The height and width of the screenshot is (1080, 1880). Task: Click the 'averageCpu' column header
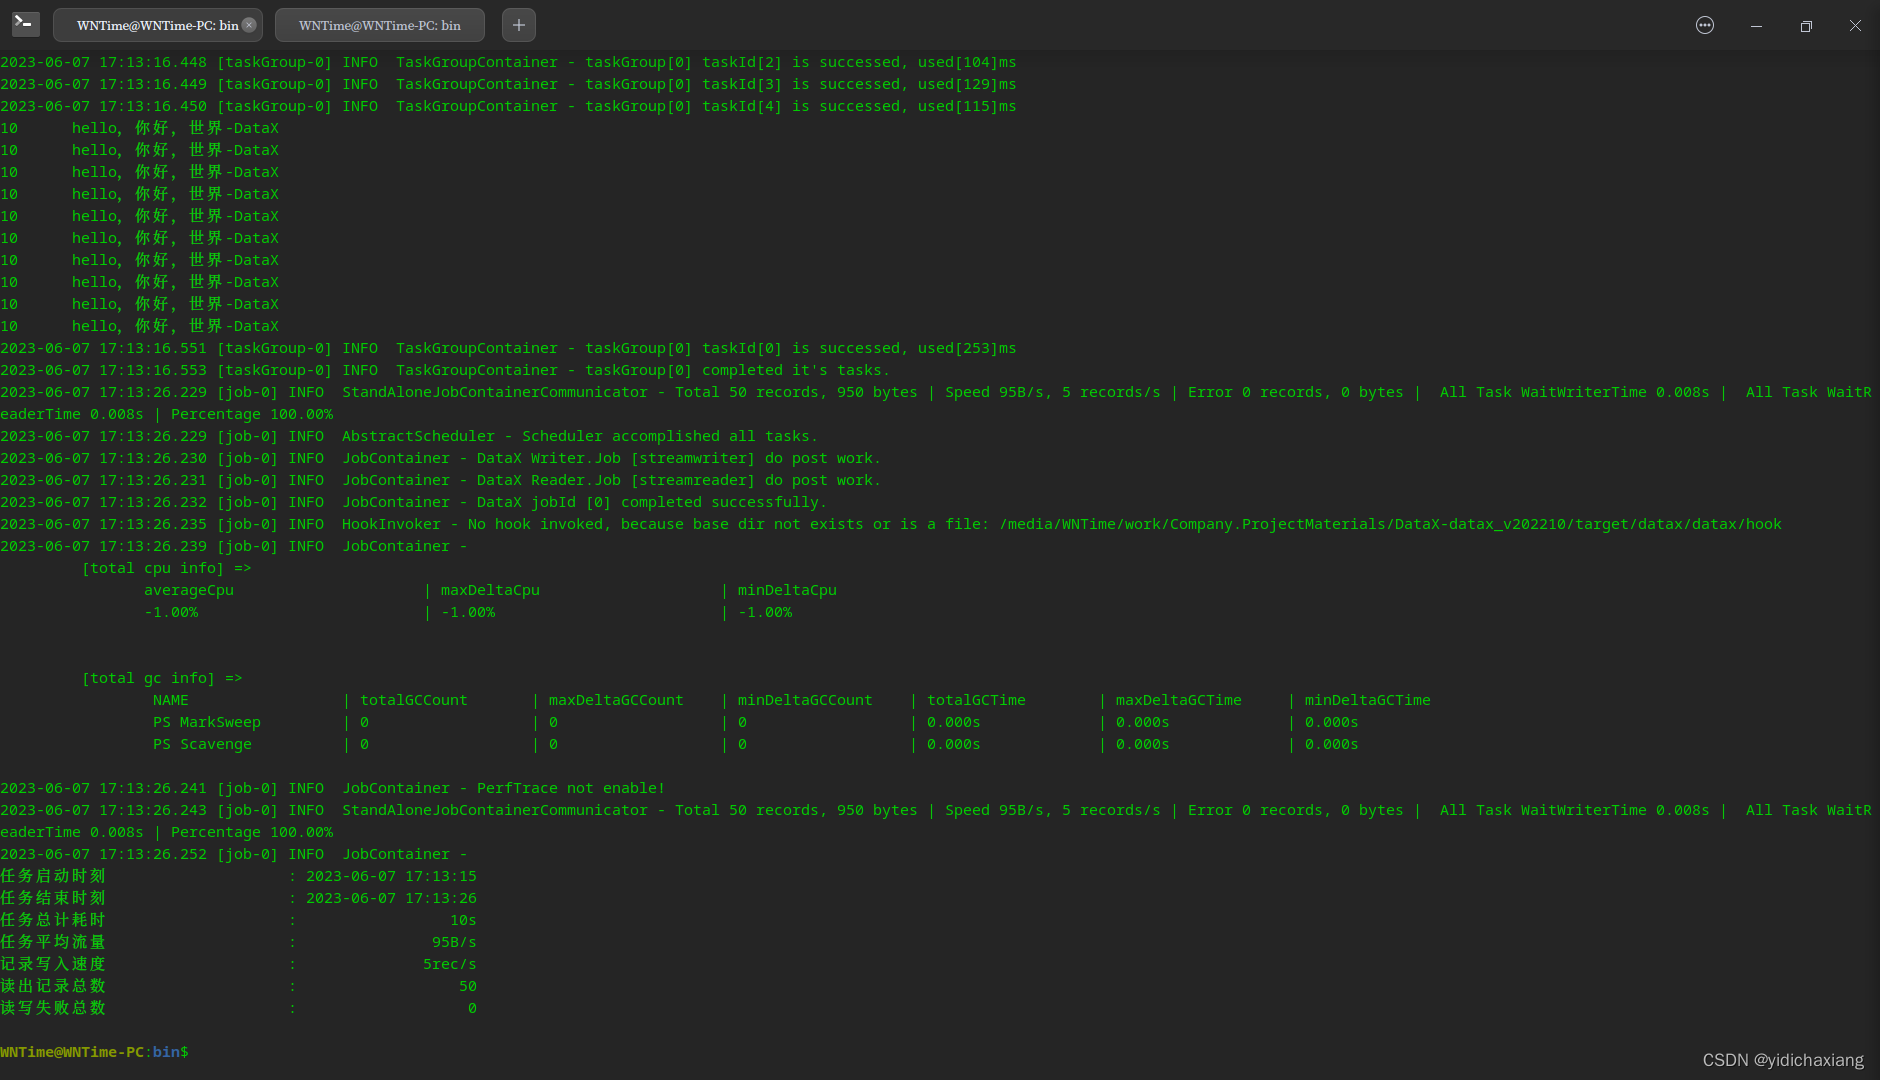click(x=189, y=590)
